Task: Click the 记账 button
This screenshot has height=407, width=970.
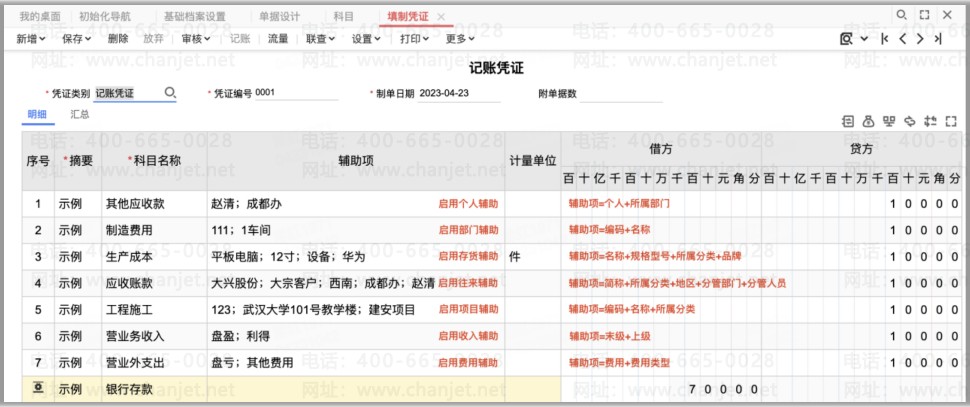Action: [x=240, y=39]
